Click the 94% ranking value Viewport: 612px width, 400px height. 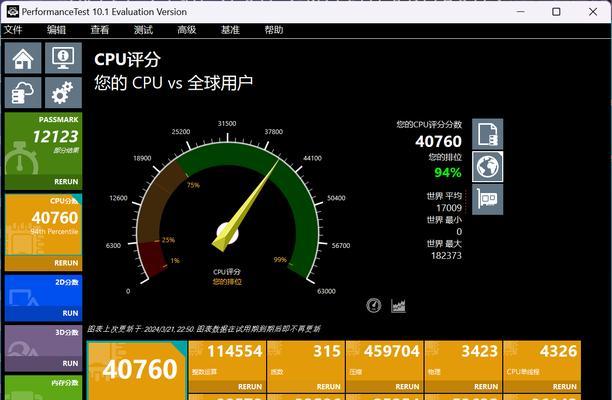click(448, 172)
